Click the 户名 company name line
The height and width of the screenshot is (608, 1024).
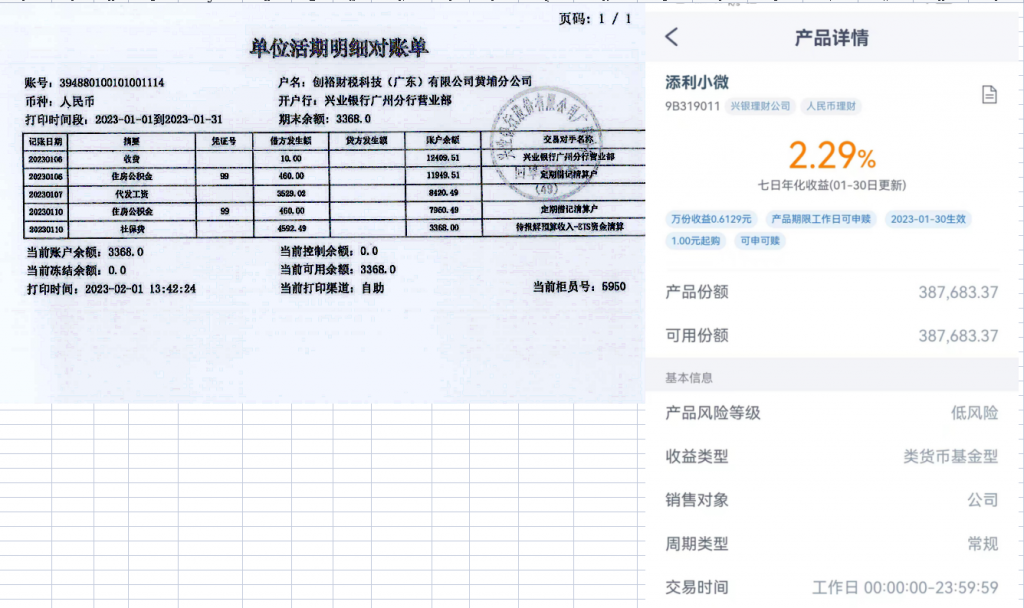pos(406,82)
